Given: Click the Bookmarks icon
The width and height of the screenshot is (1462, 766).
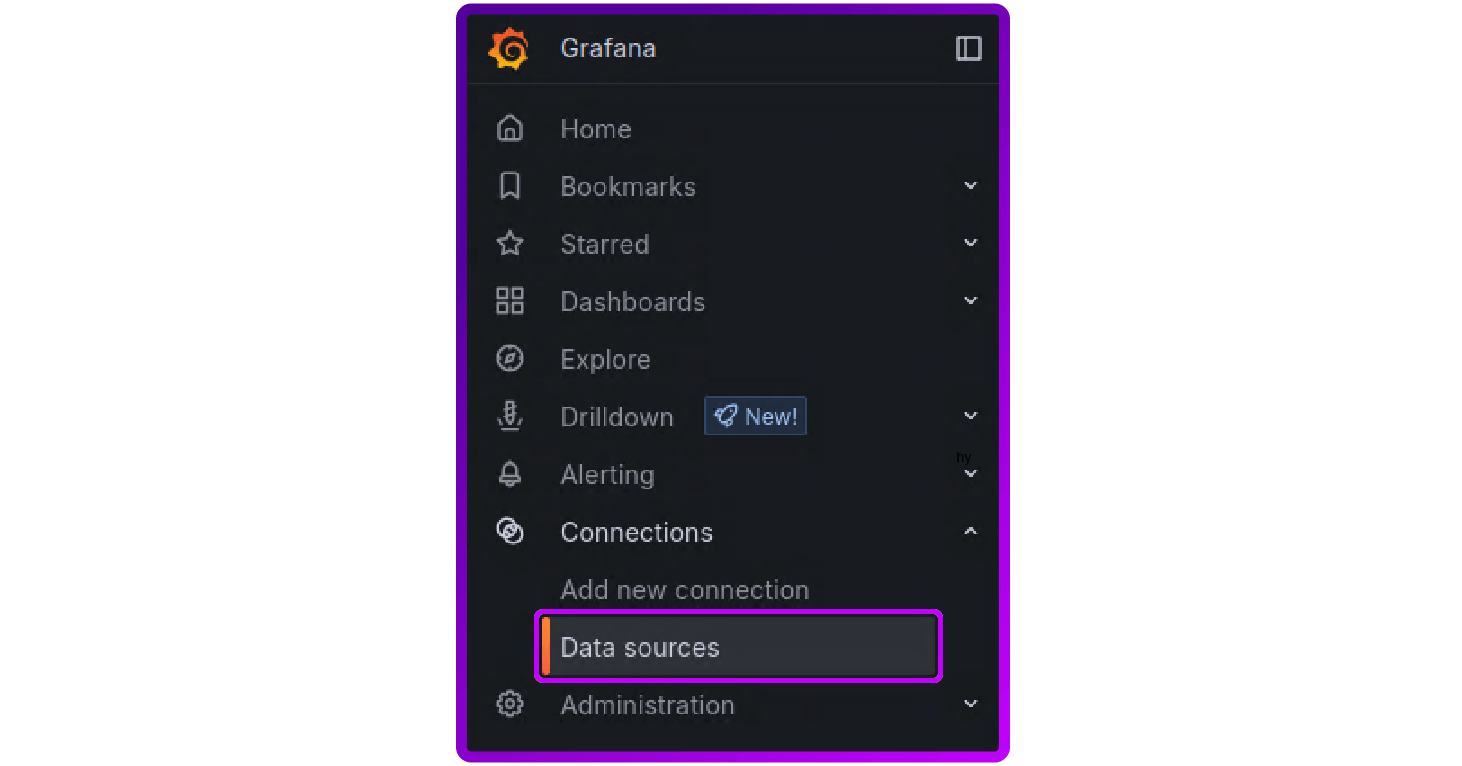Looking at the screenshot, I should click(x=510, y=186).
